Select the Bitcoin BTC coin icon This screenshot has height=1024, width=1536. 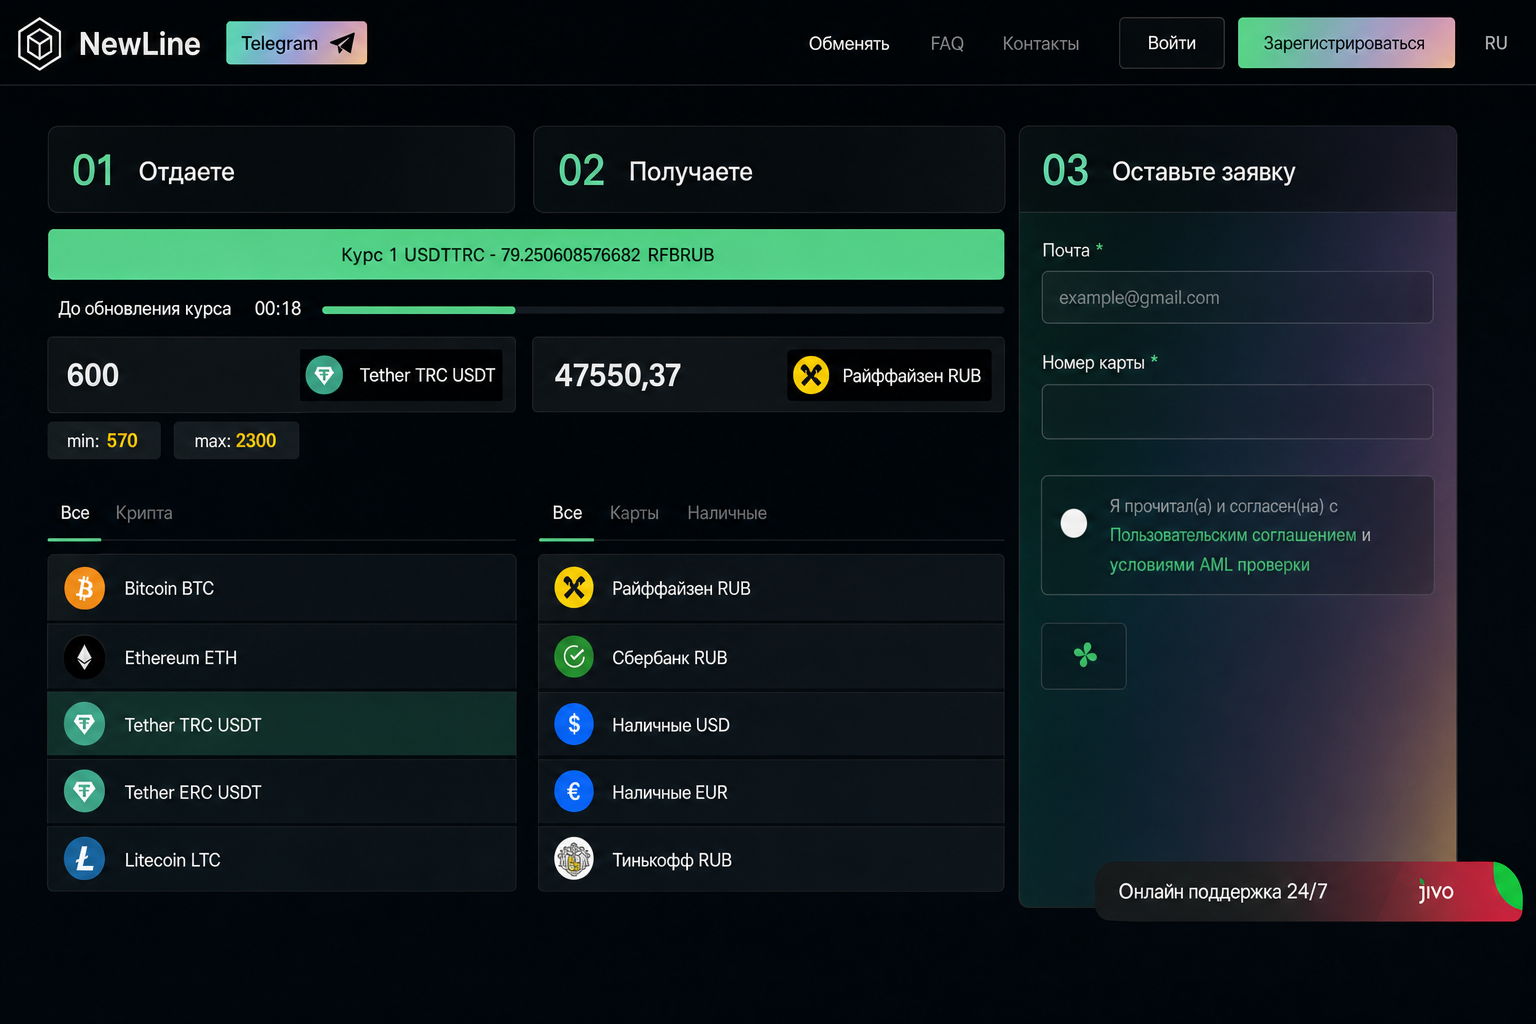tap(85, 588)
